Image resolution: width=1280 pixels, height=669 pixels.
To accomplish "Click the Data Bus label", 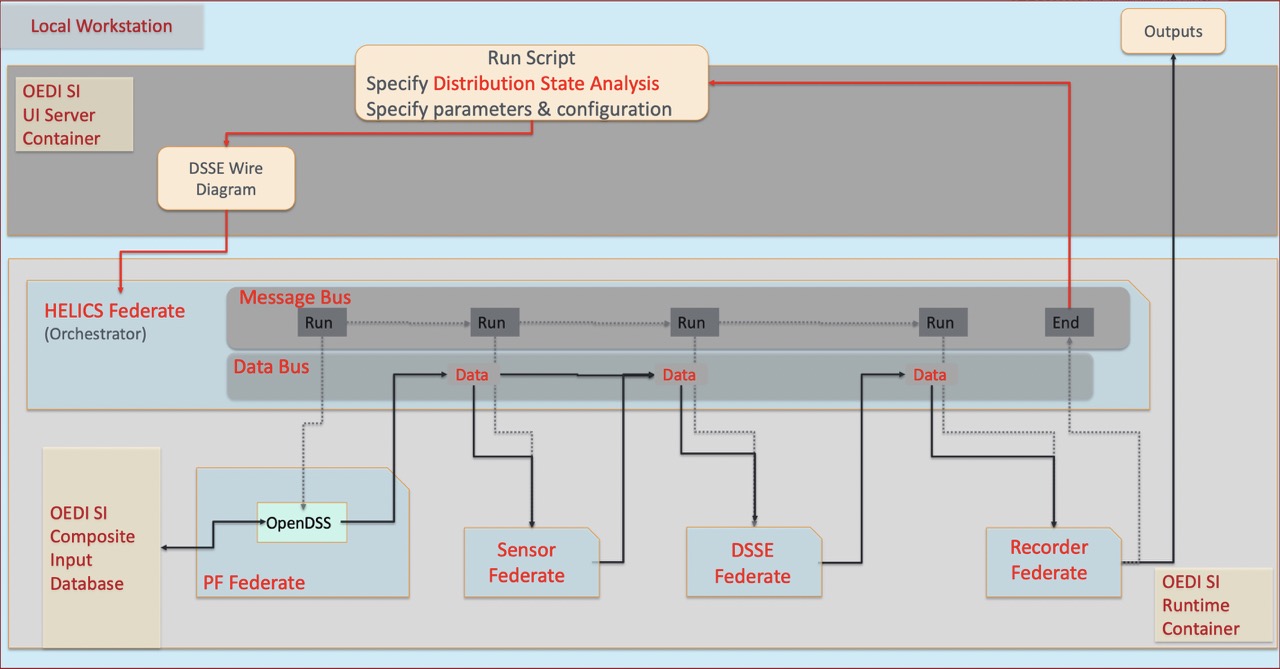I will click(x=271, y=367).
